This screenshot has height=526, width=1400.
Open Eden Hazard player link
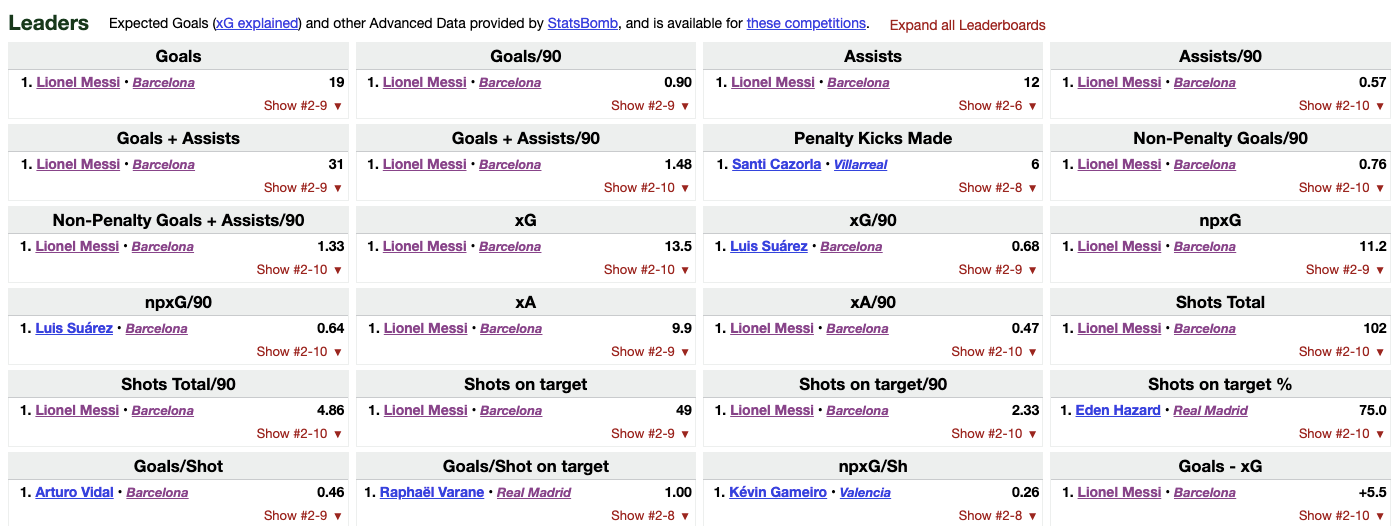pyautogui.click(x=1118, y=410)
